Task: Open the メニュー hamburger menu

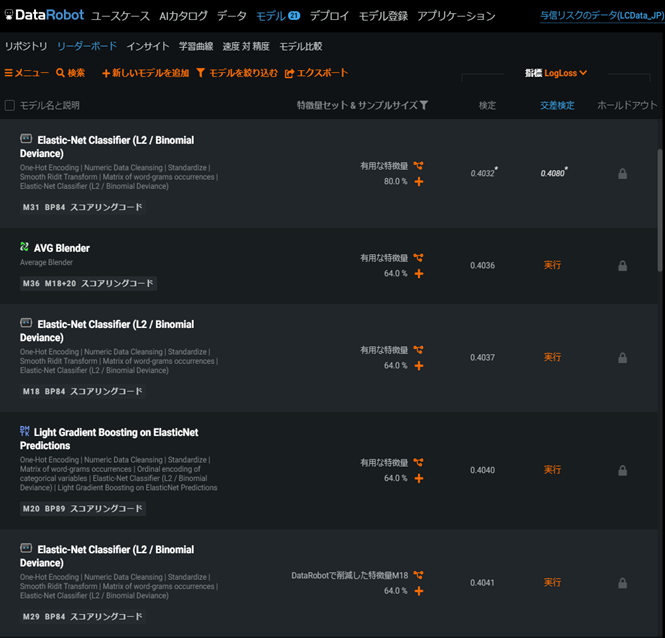Action: click(26, 73)
